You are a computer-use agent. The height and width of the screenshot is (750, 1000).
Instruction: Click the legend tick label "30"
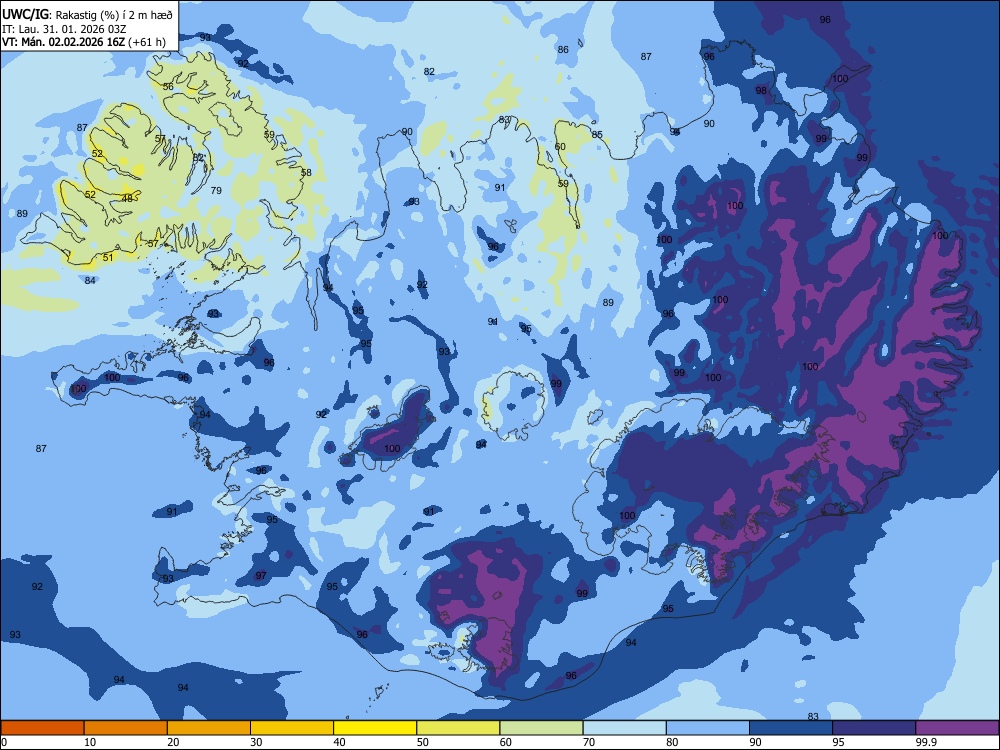pyautogui.click(x=256, y=742)
